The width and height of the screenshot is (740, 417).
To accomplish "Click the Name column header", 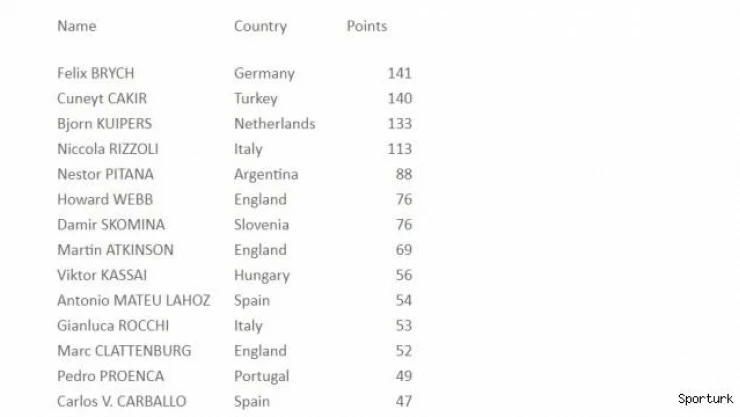I will point(76,26).
